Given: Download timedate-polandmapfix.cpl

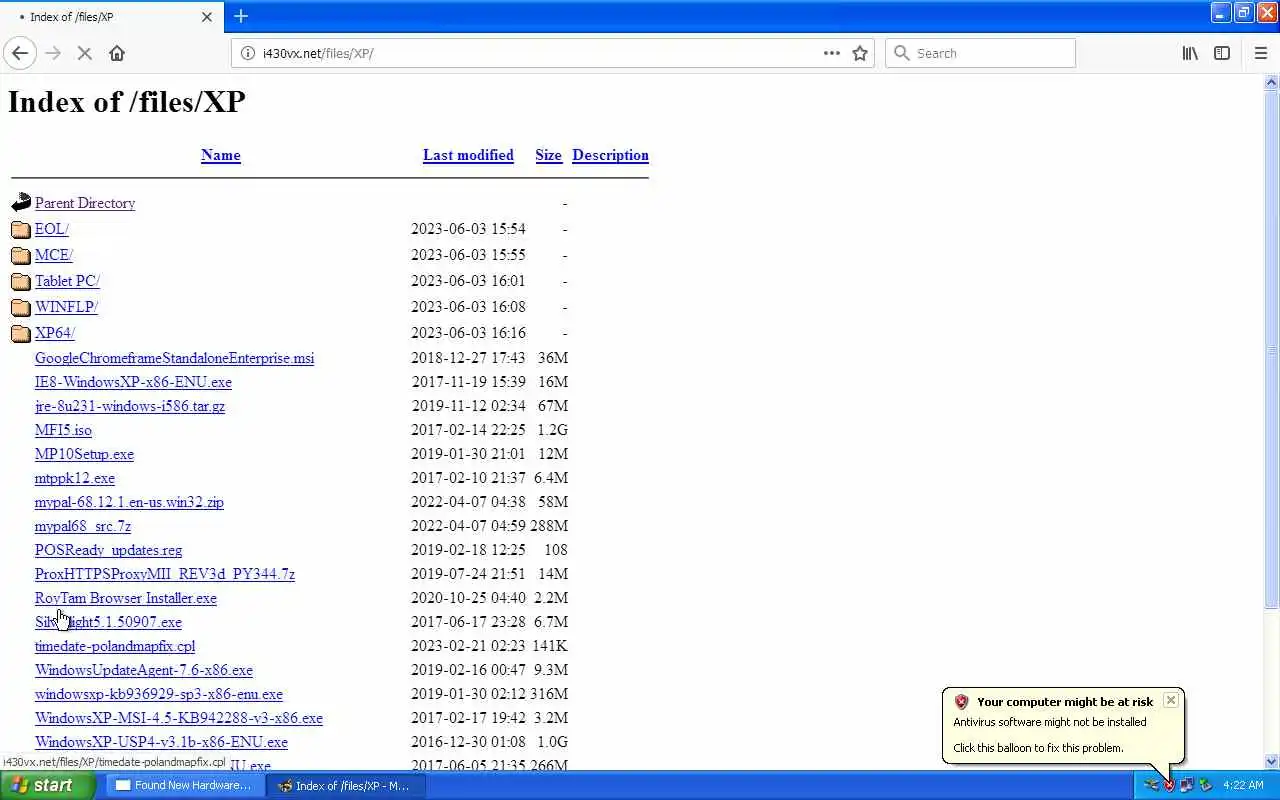Looking at the screenshot, I should 115,646.
